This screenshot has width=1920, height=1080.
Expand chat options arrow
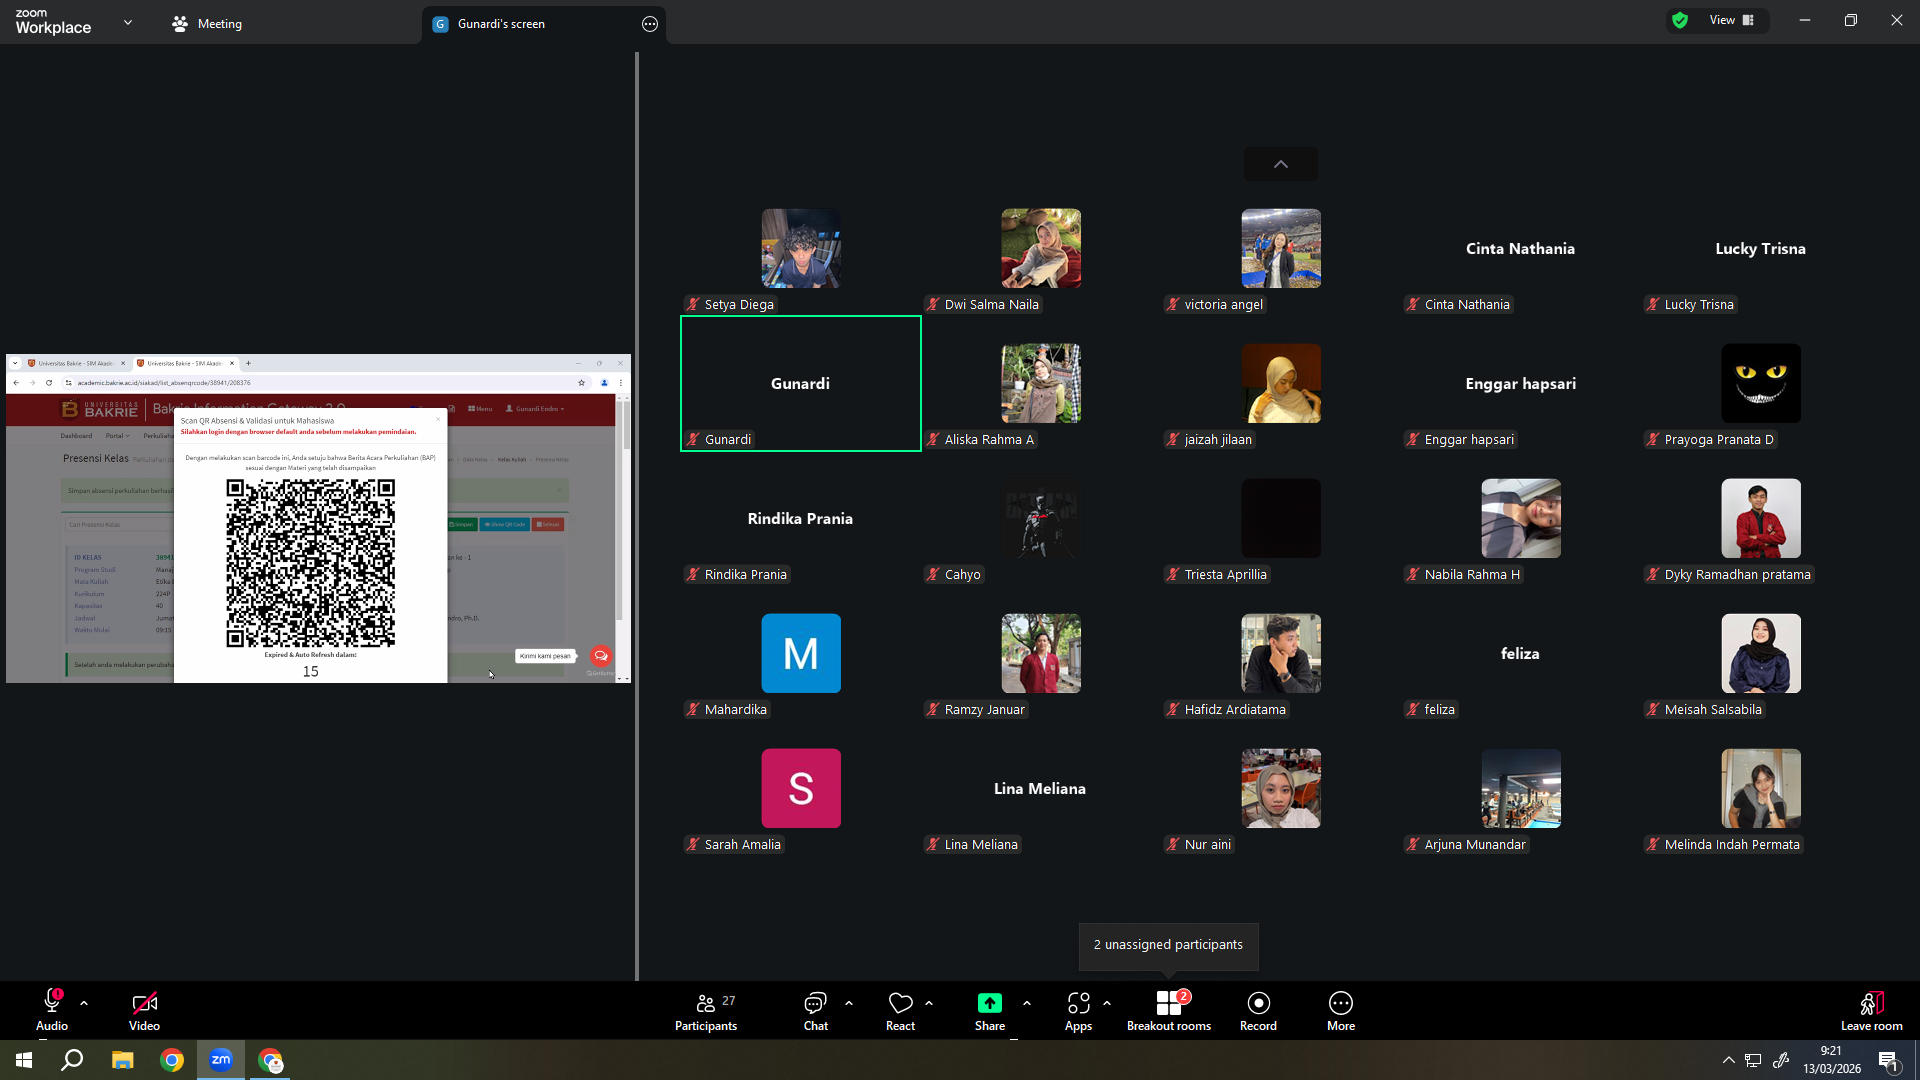tap(849, 1003)
